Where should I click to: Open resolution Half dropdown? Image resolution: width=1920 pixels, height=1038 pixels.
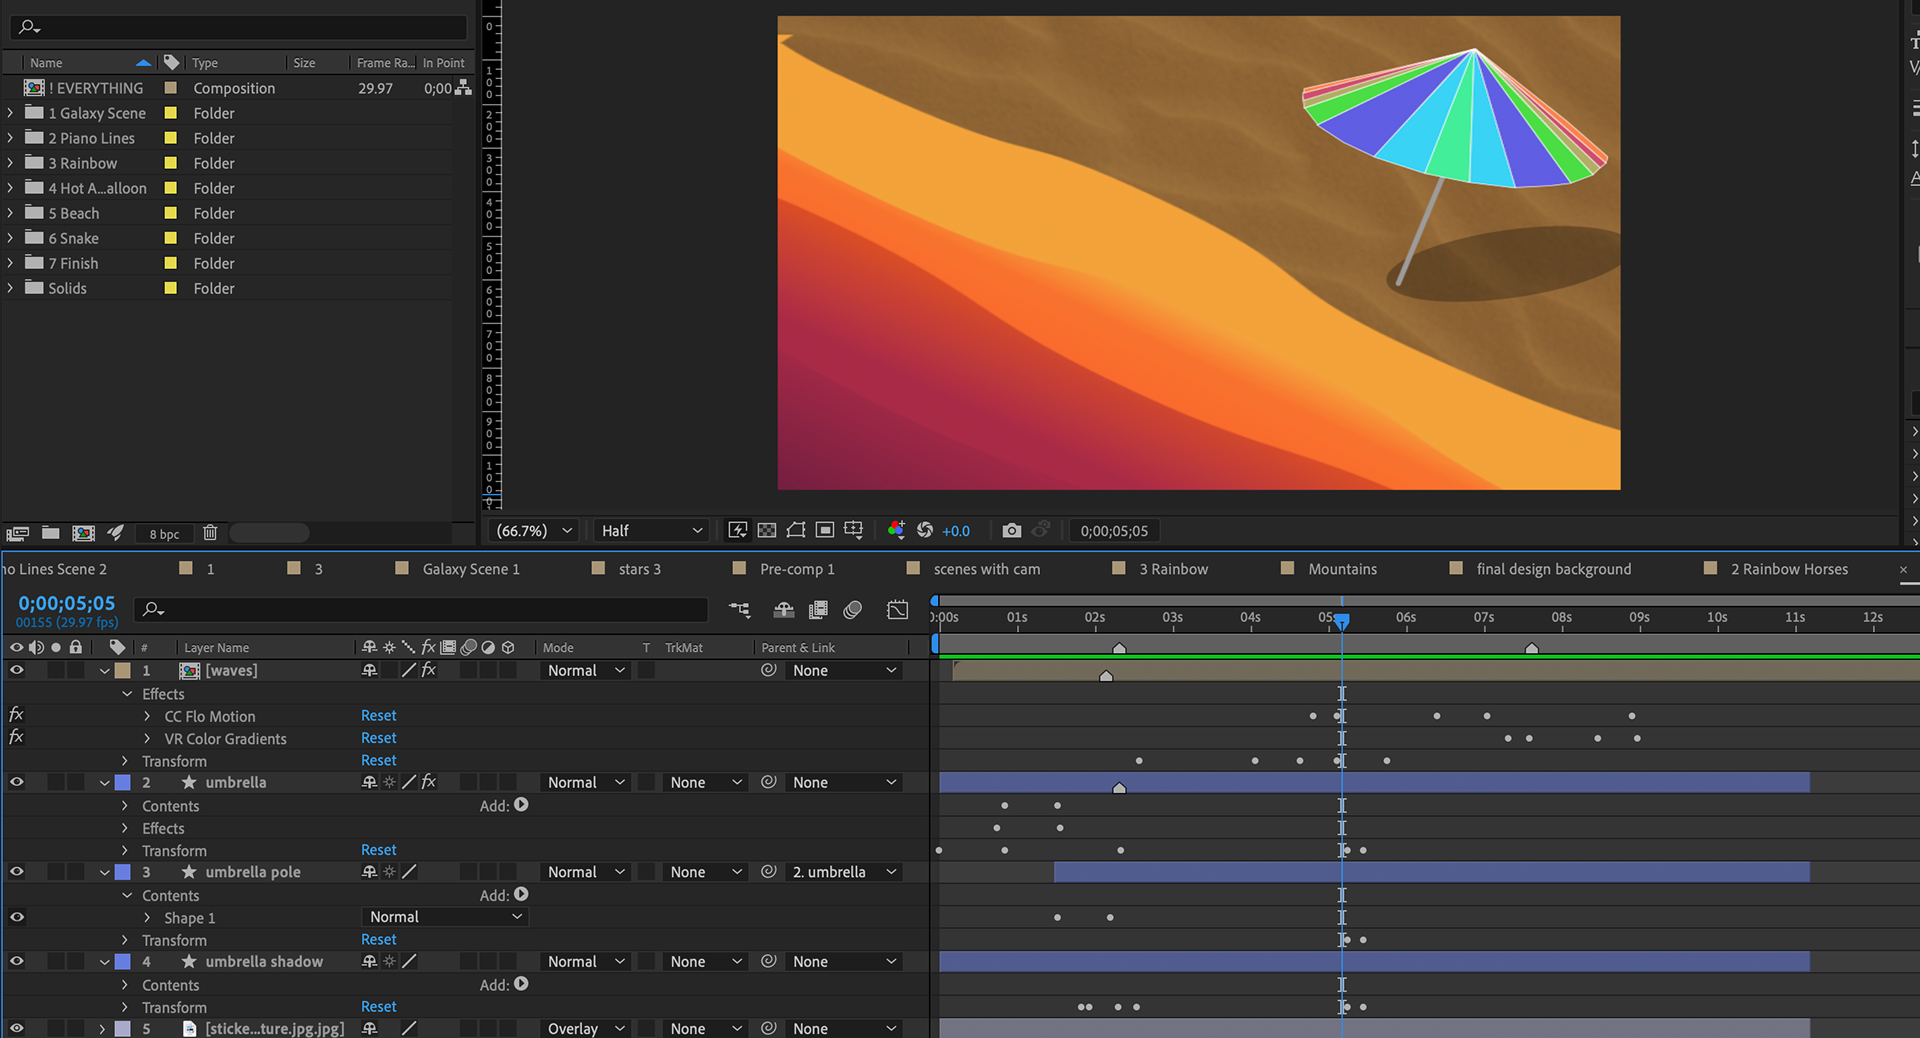click(x=652, y=531)
